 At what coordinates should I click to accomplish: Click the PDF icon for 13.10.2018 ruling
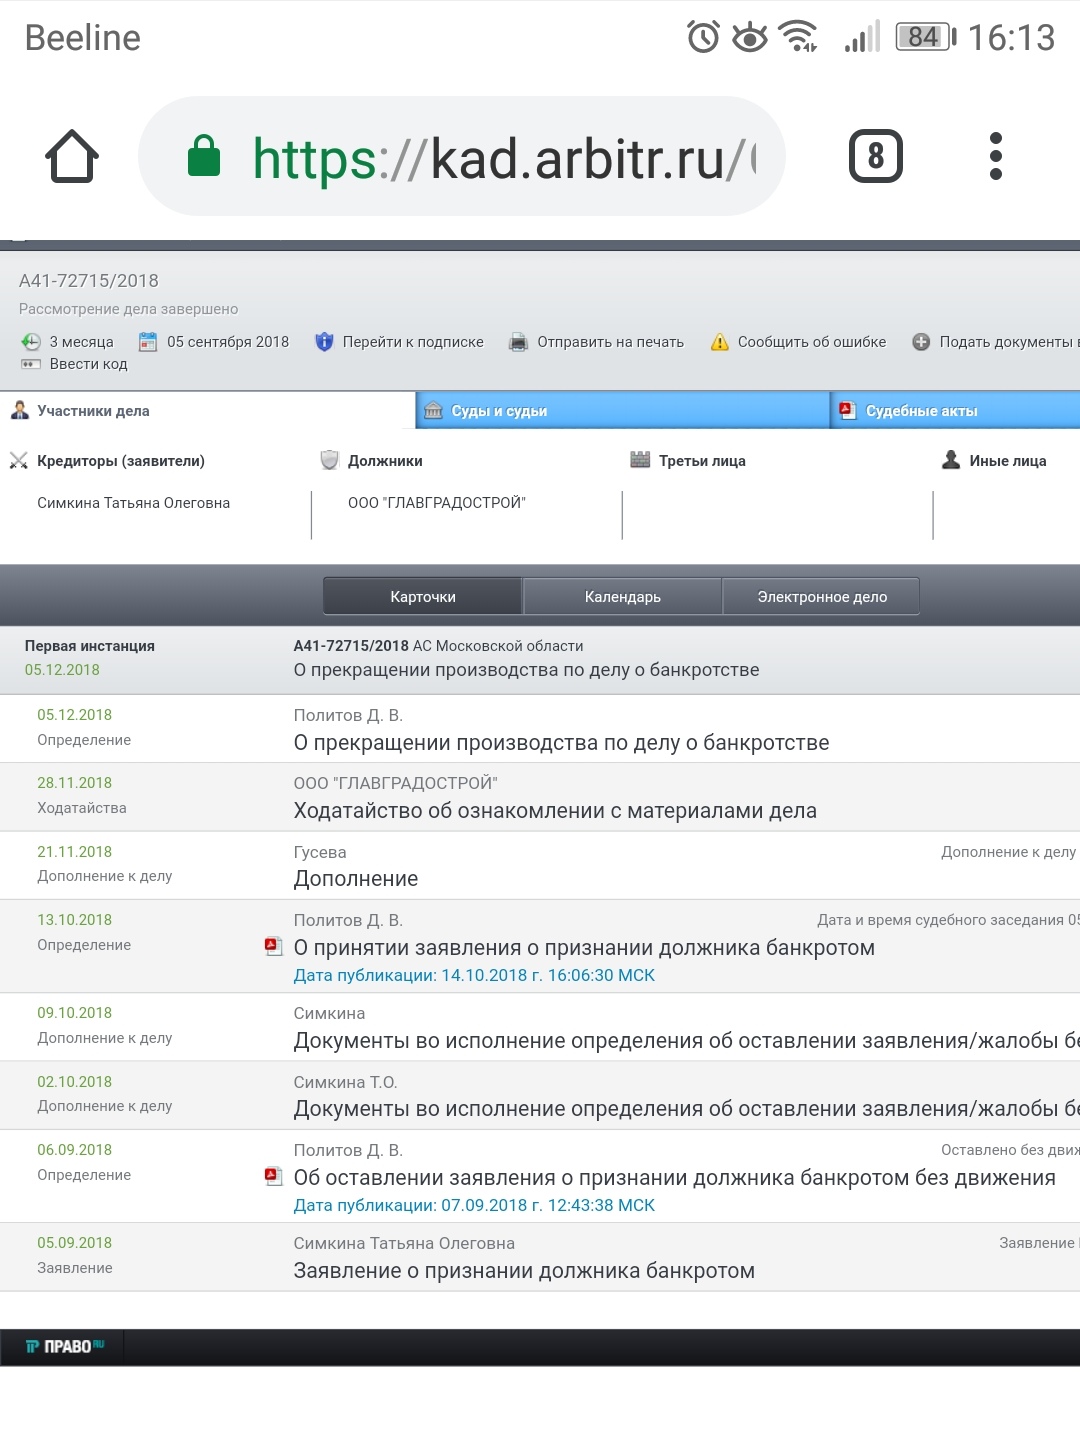[273, 946]
